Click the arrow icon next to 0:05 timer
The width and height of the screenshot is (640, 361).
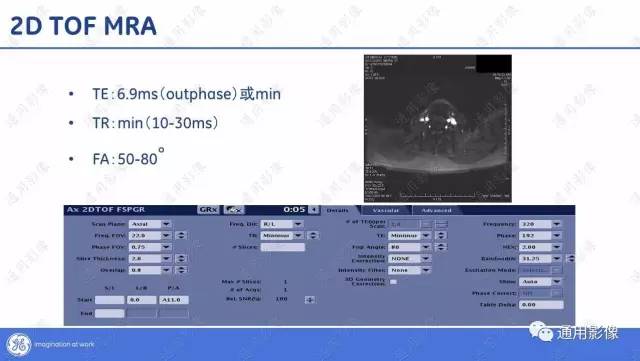click(x=313, y=209)
